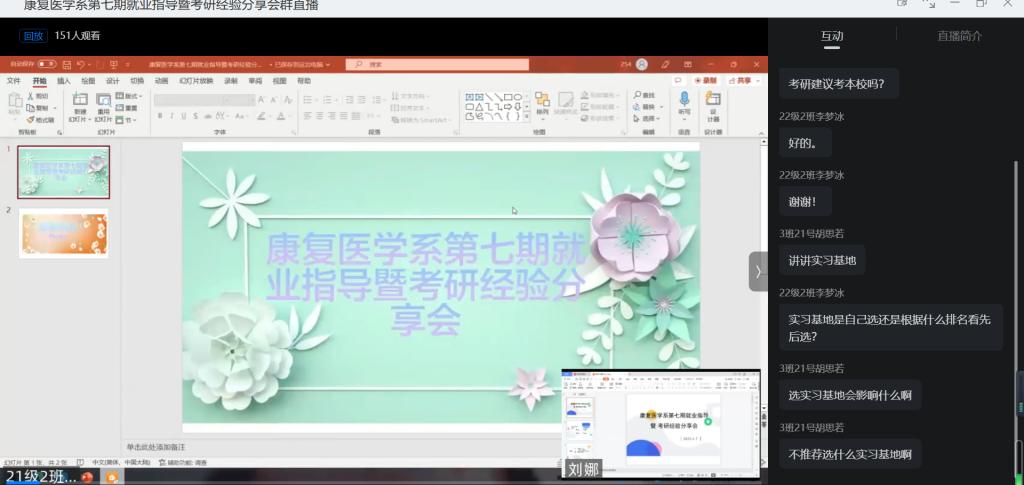Click the comments speech bubble icon

[x=679, y=80]
